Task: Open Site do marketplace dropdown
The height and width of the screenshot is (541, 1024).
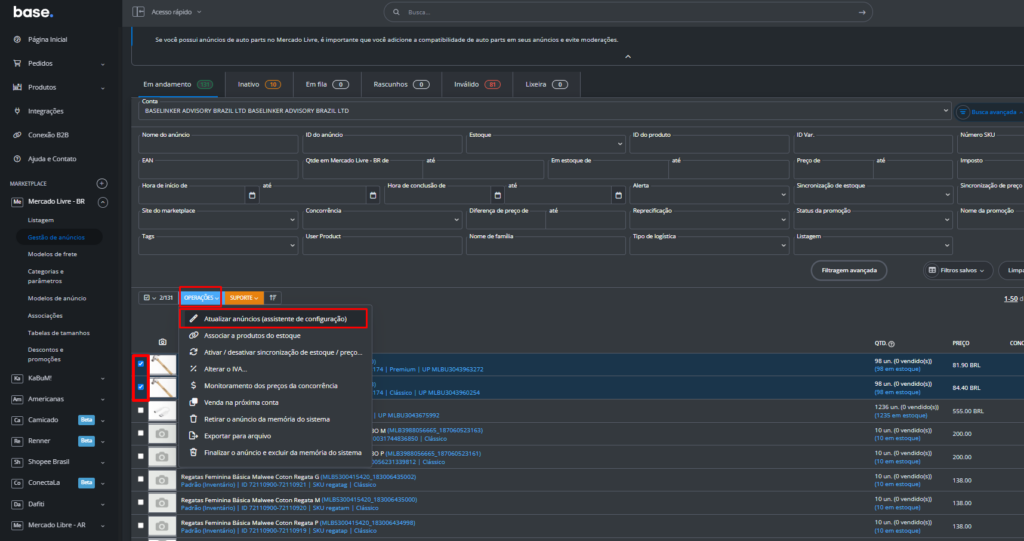Action: point(219,219)
